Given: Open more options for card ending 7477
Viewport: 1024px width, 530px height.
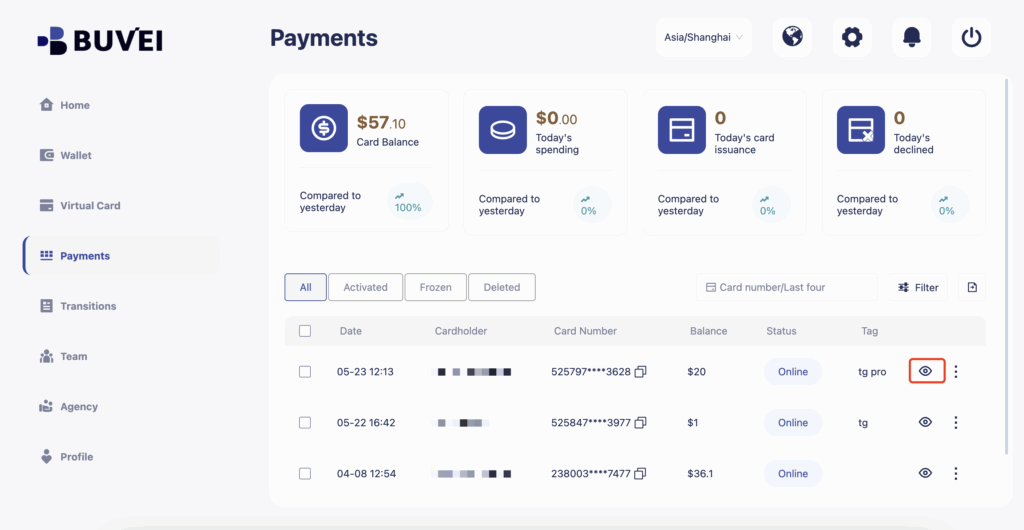Looking at the screenshot, I should 956,474.
